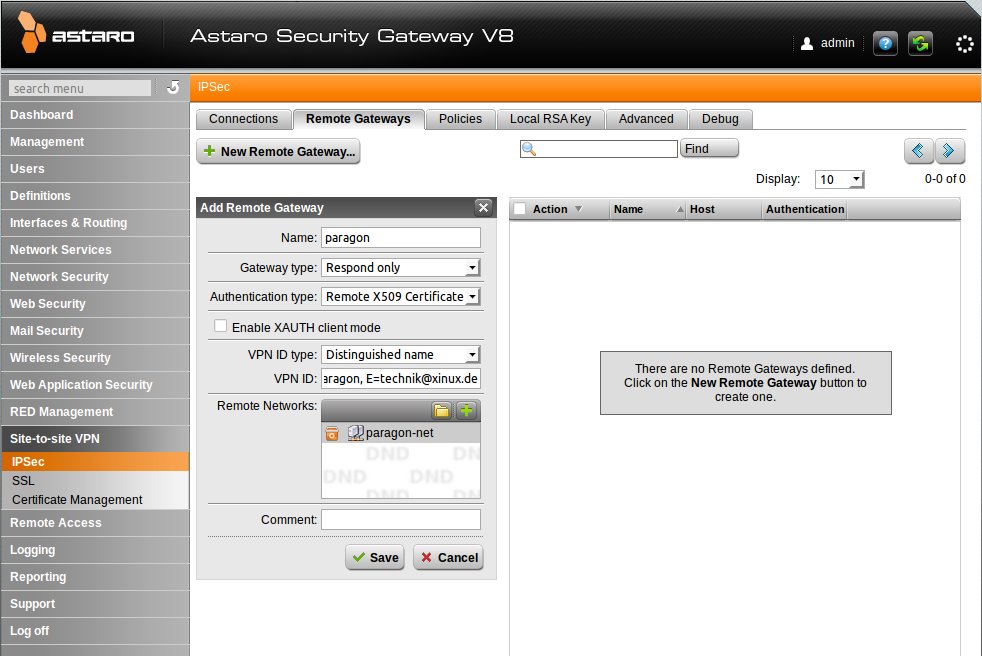
Task: Tick the select-all checkbox in table header
Action: (x=520, y=209)
